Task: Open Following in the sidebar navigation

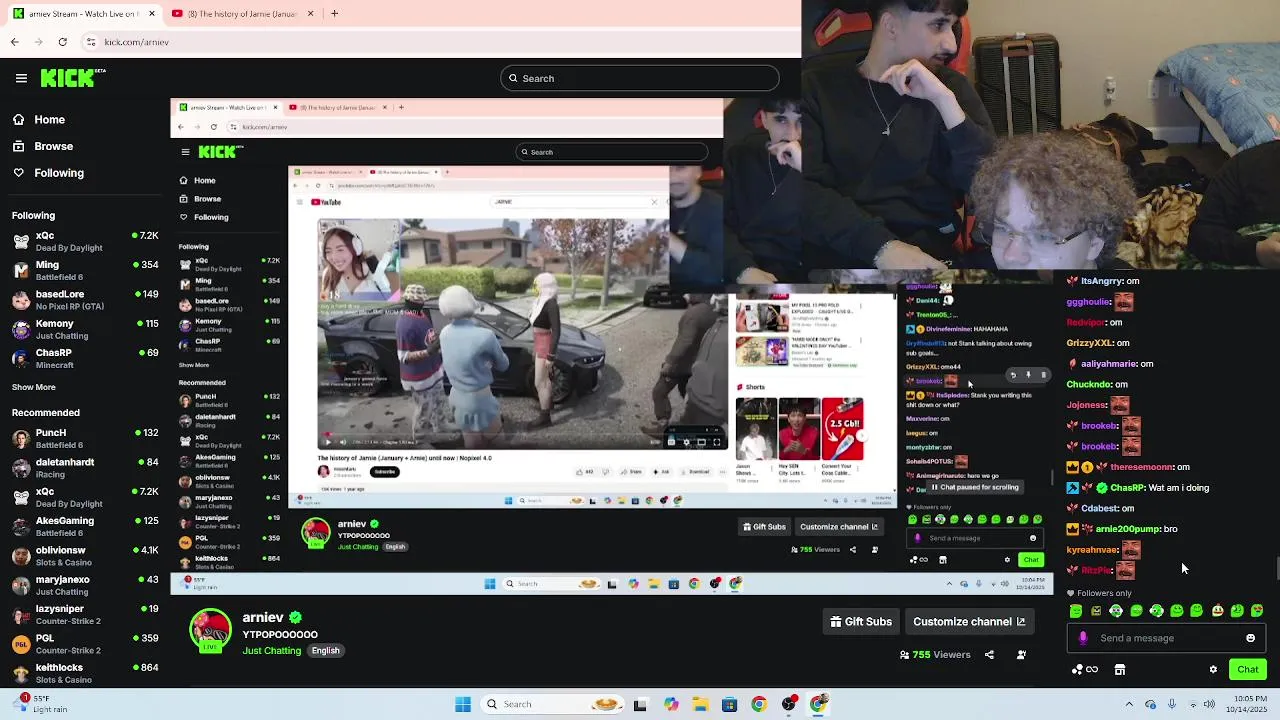Action: tap(47, 173)
